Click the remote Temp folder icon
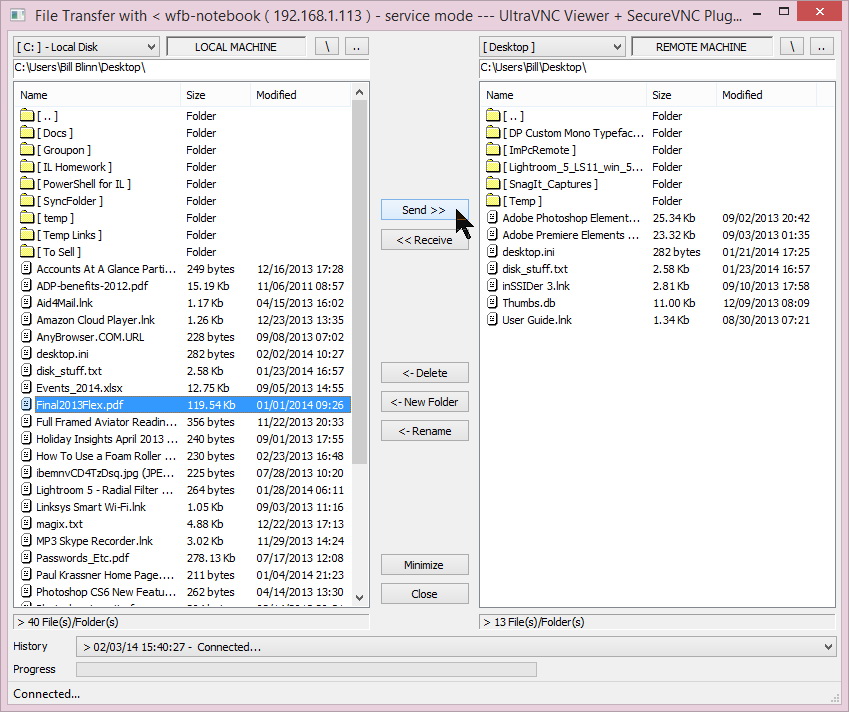 click(493, 200)
